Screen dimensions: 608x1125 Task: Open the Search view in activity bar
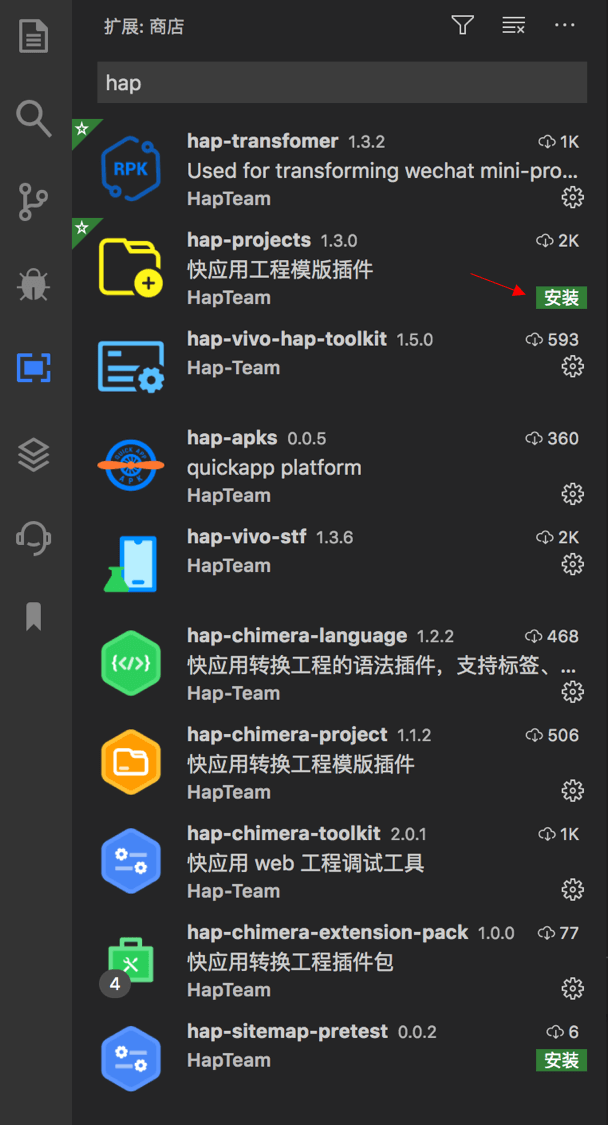(x=34, y=118)
